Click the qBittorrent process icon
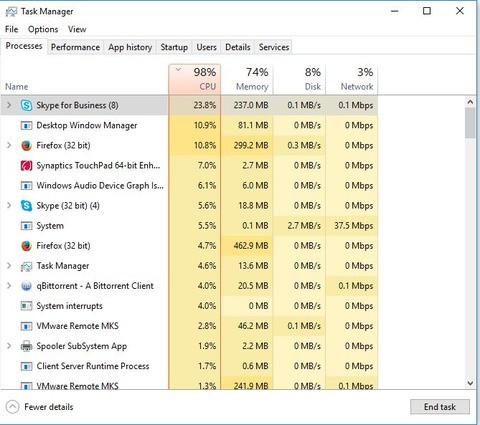Screen dimensions: 480x425 (26, 286)
